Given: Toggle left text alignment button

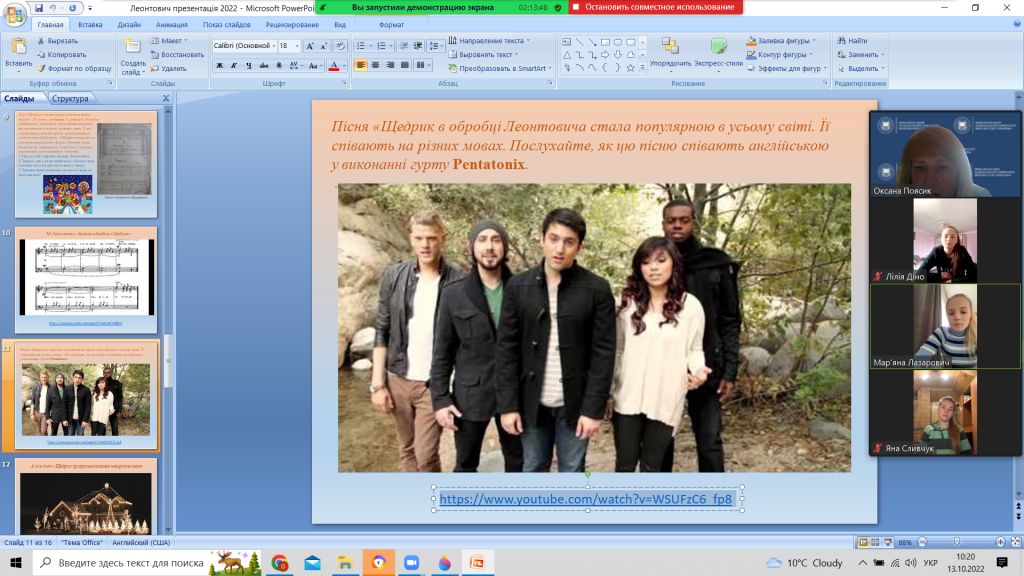Looking at the screenshot, I should (x=361, y=65).
